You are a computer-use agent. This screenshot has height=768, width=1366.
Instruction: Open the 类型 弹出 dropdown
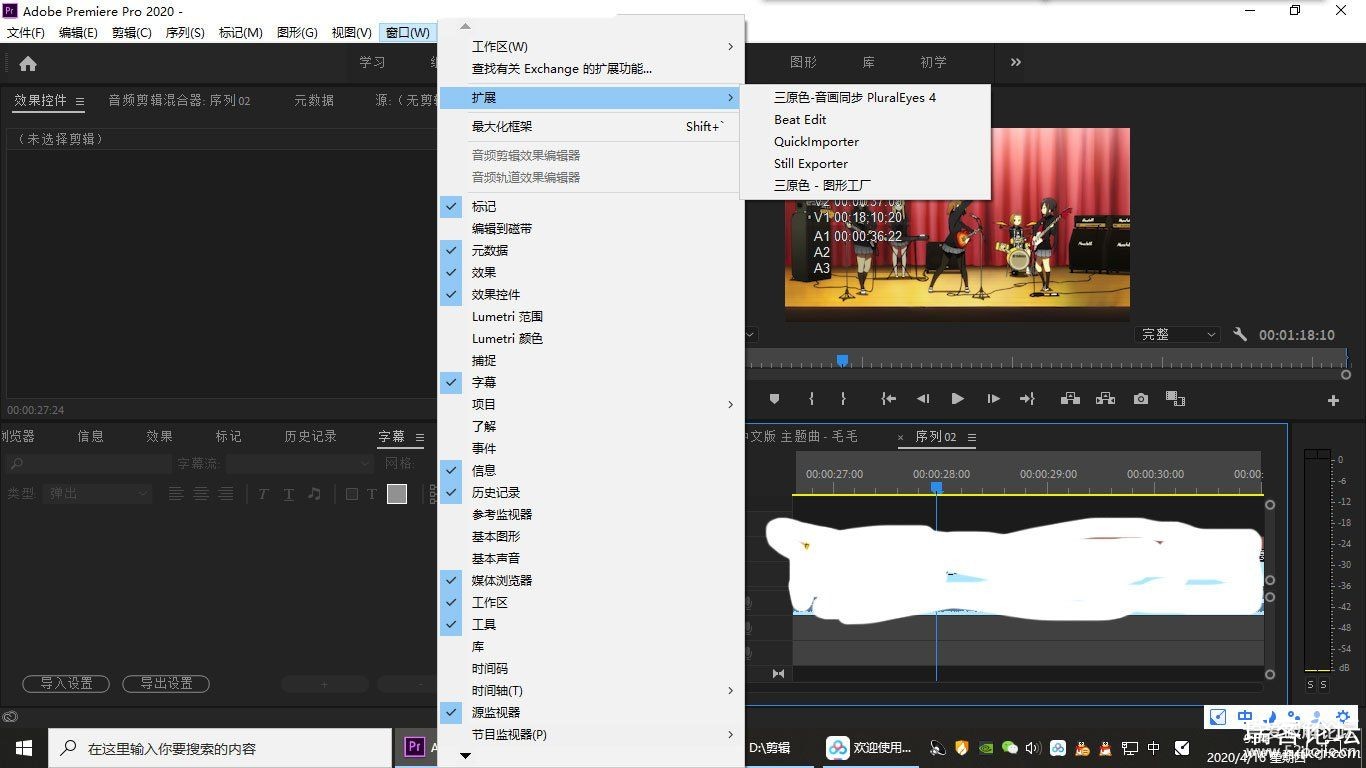[x=97, y=493]
